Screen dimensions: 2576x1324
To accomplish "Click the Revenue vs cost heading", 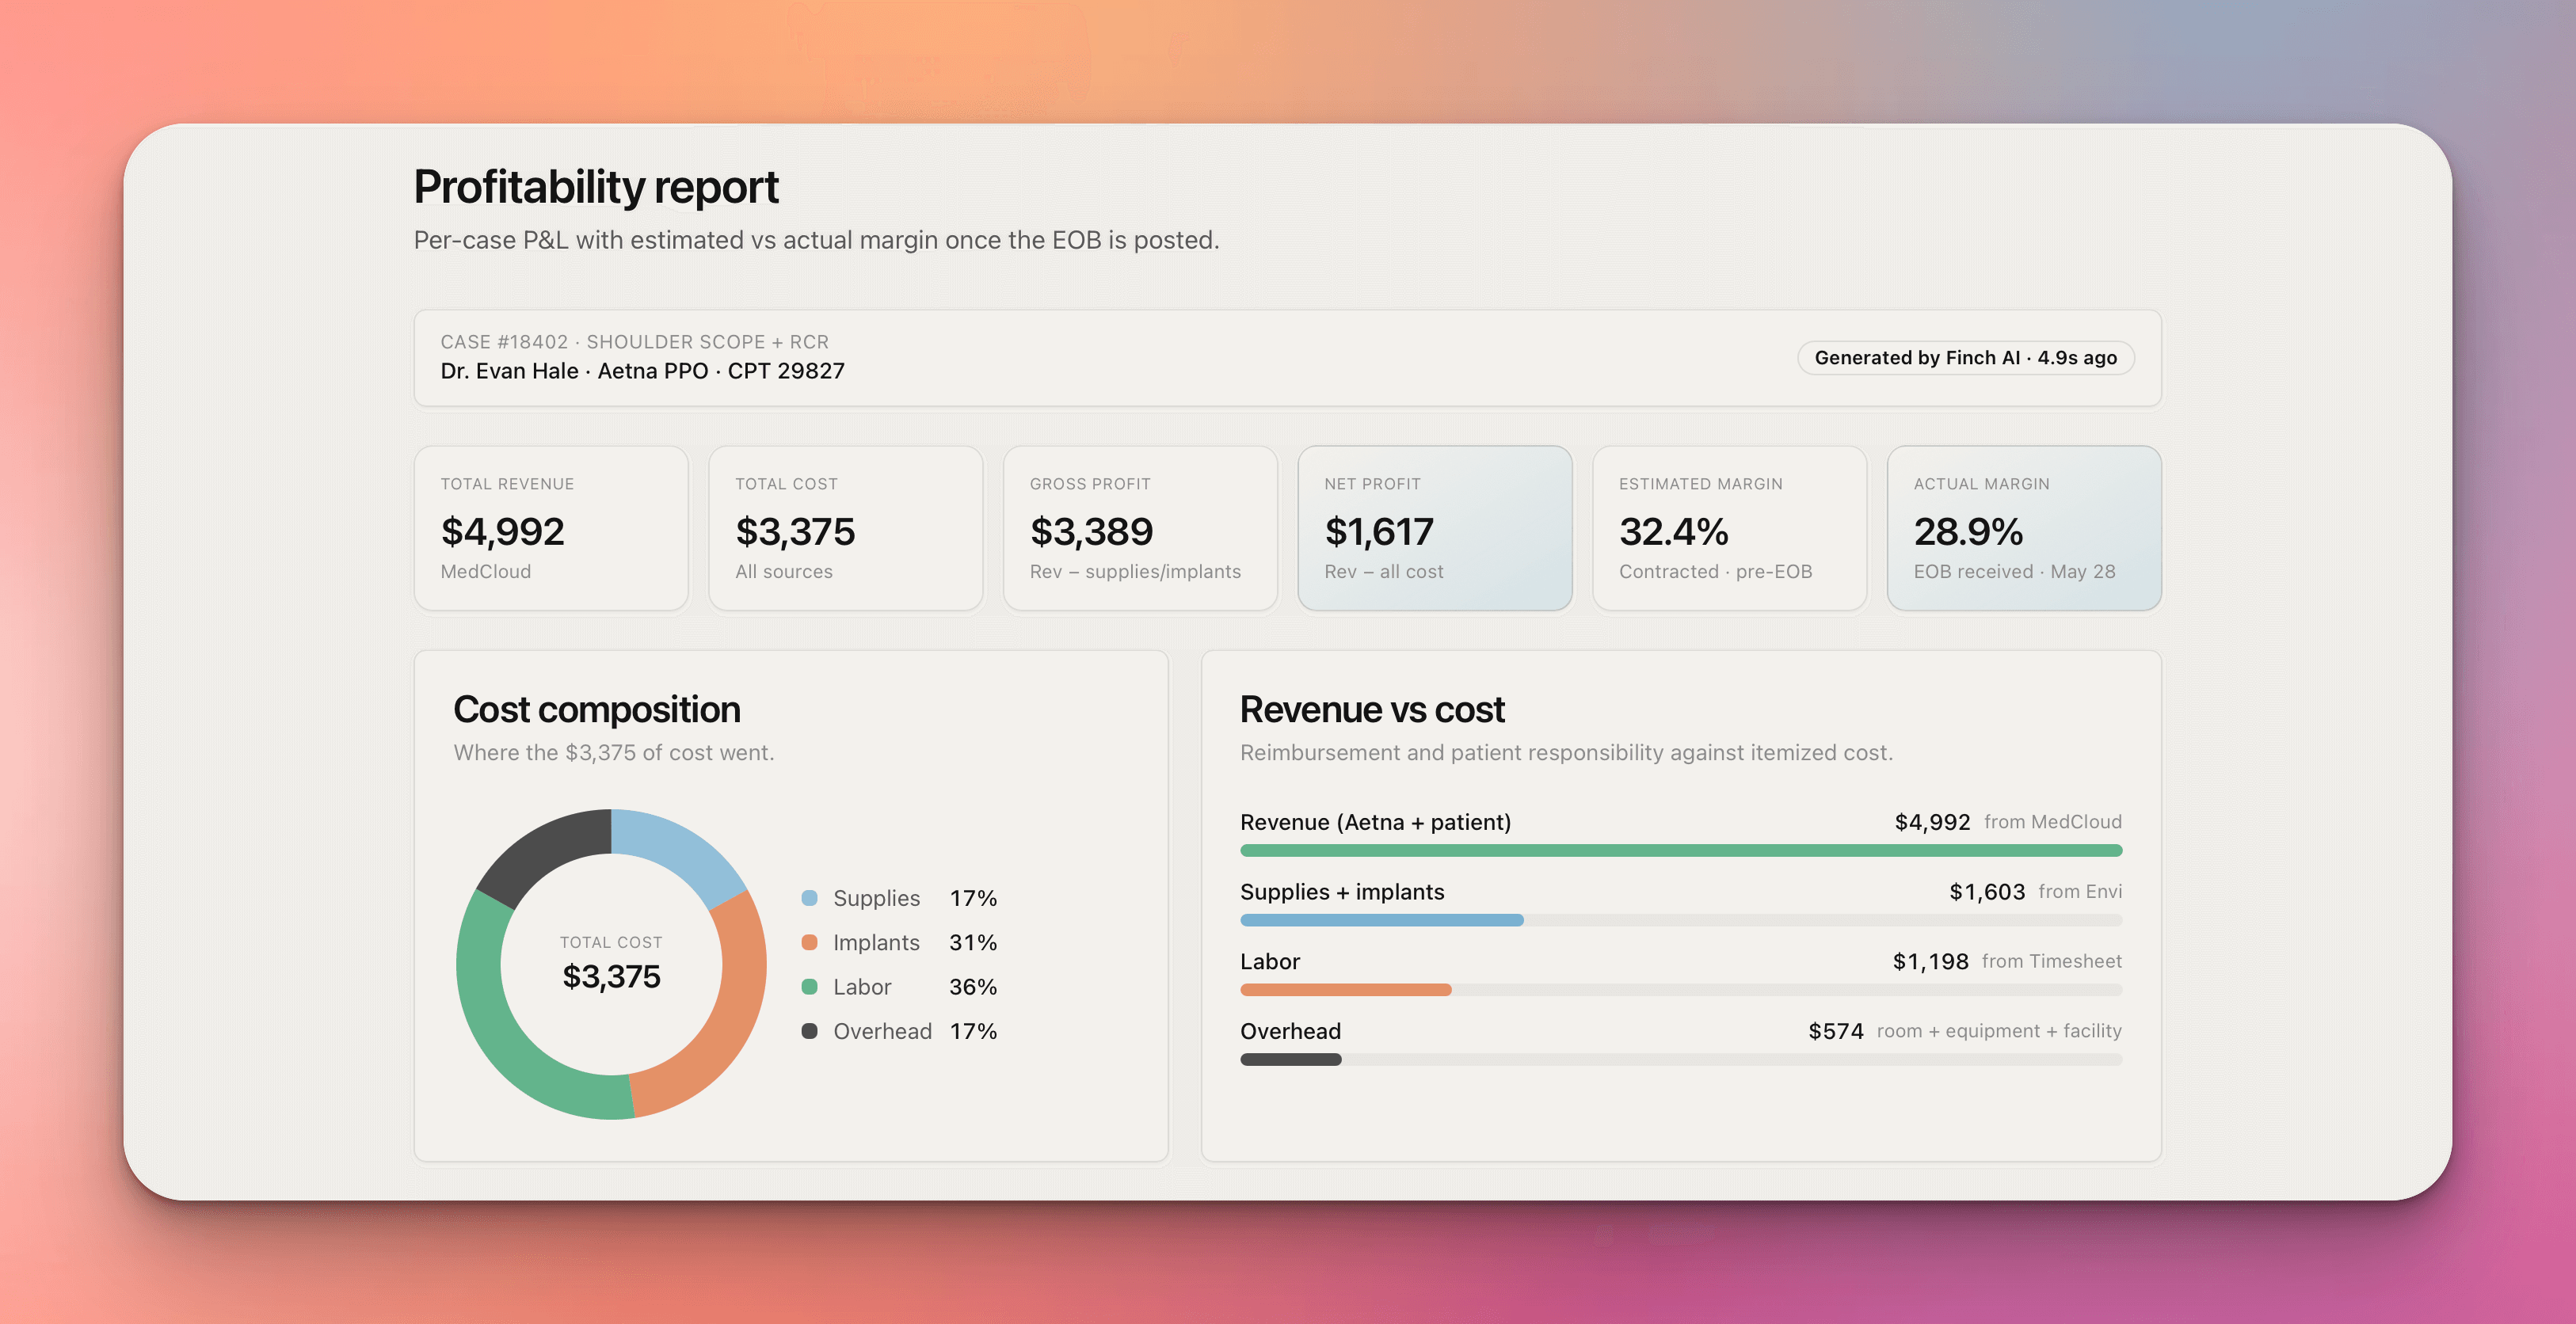I will click(1372, 709).
